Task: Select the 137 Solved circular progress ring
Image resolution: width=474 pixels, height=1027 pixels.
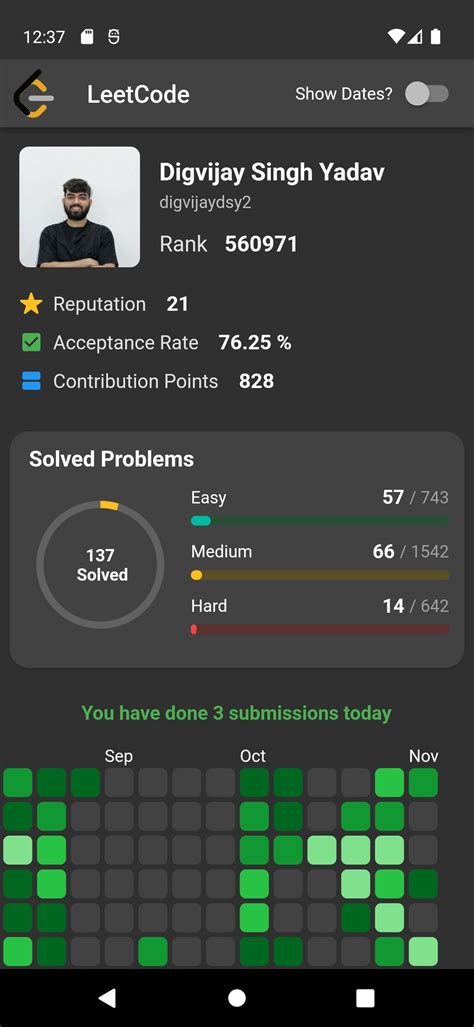Action: coord(100,565)
